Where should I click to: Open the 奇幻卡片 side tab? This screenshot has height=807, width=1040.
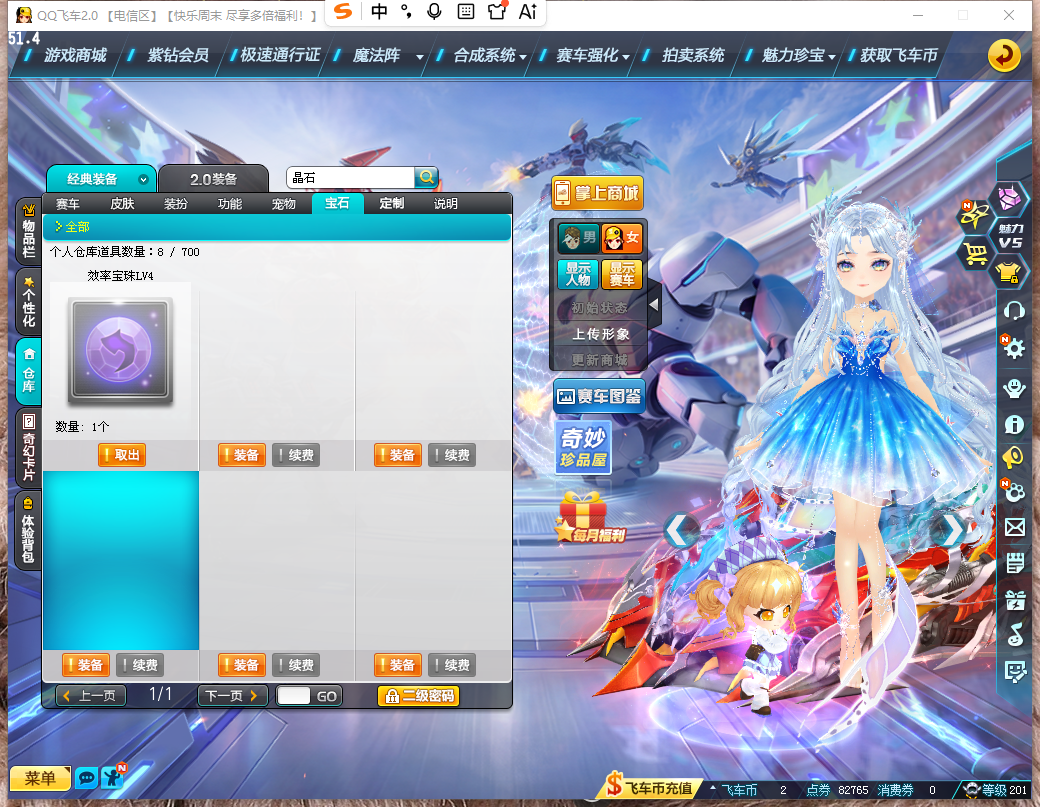pyautogui.click(x=29, y=448)
